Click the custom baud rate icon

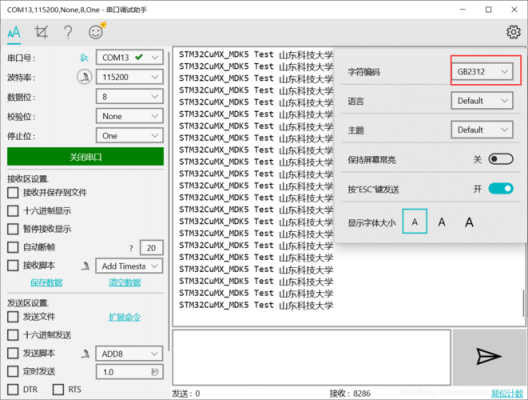pos(84,77)
